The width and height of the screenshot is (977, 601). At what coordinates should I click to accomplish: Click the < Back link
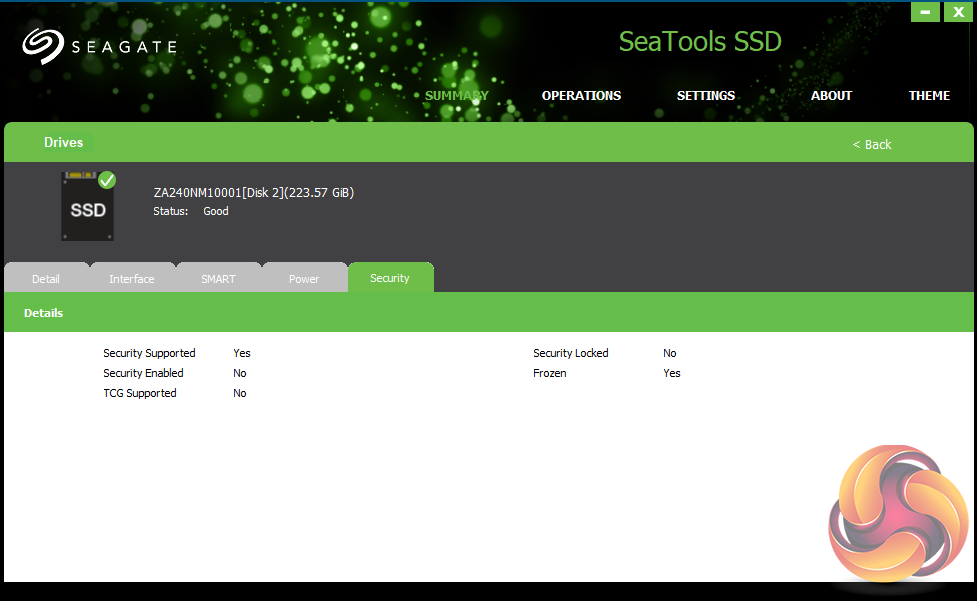click(x=872, y=145)
